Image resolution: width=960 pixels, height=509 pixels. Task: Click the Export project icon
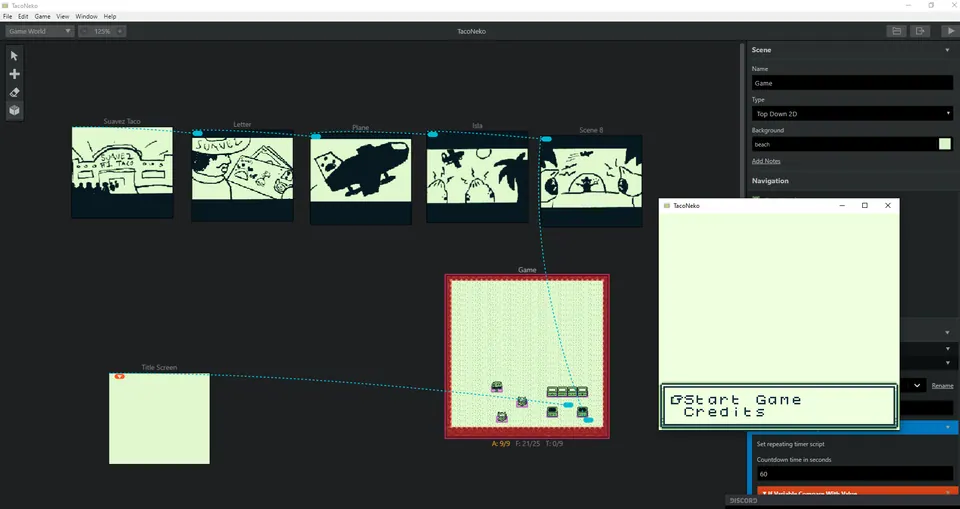(x=920, y=31)
